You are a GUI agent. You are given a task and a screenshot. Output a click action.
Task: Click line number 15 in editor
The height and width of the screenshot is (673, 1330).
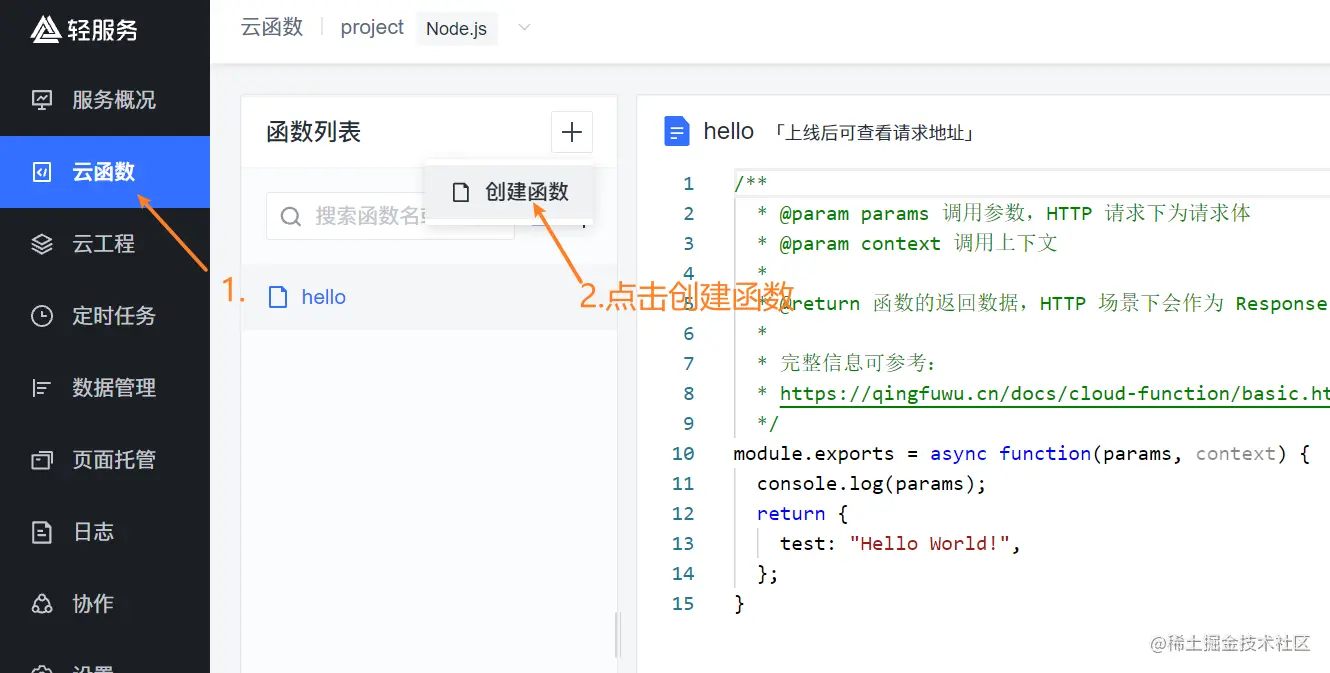[x=683, y=603]
